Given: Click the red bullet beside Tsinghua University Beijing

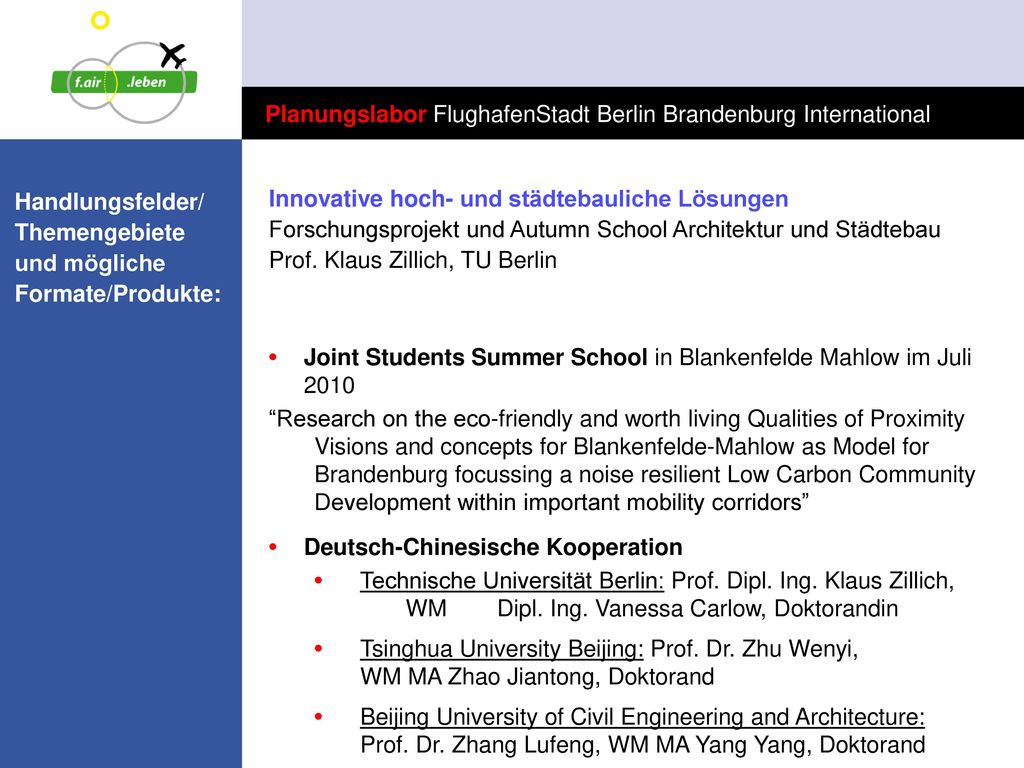Looking at the screenshot, I should pos(319,648).
